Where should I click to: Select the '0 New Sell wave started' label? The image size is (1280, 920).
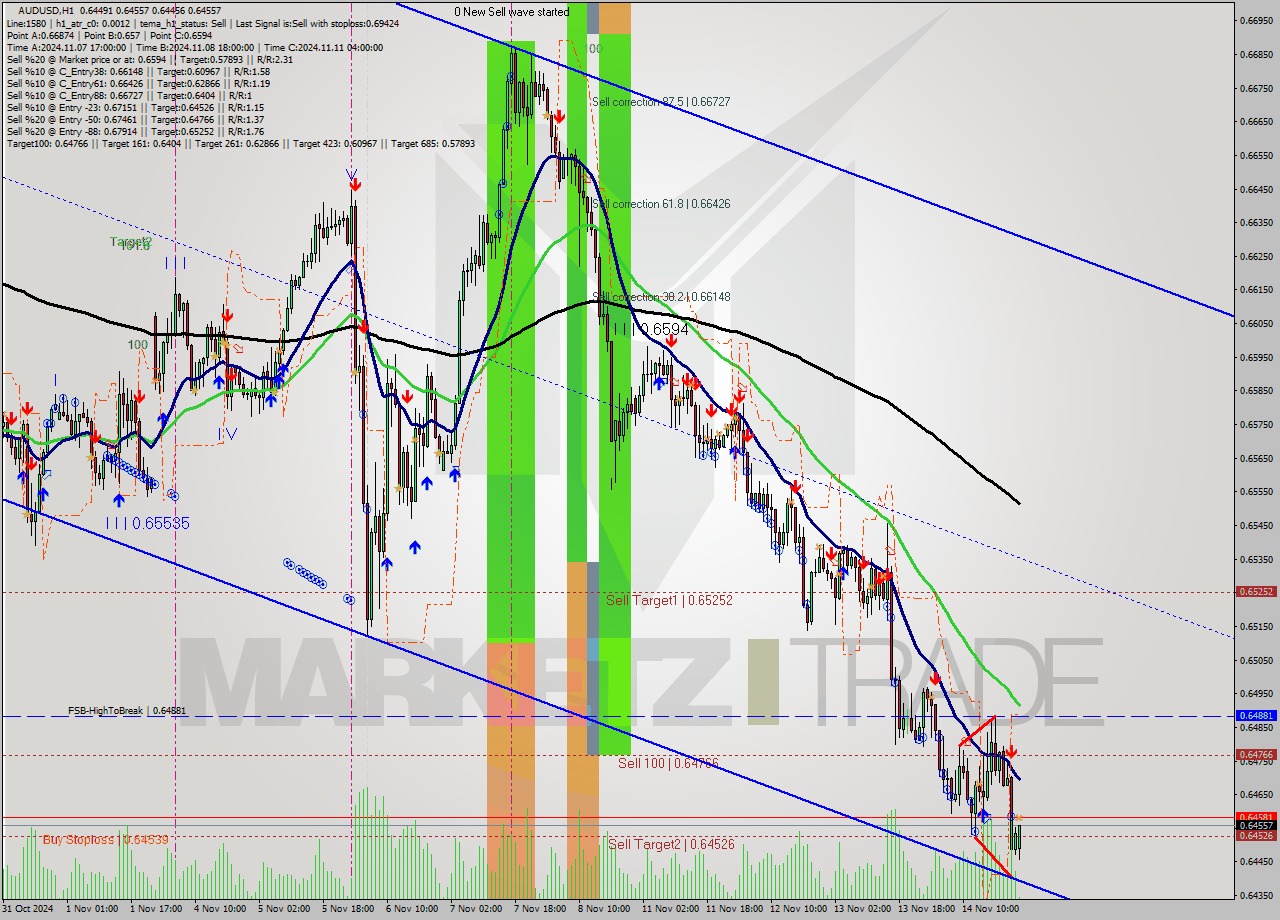click(x=511, y=12)
